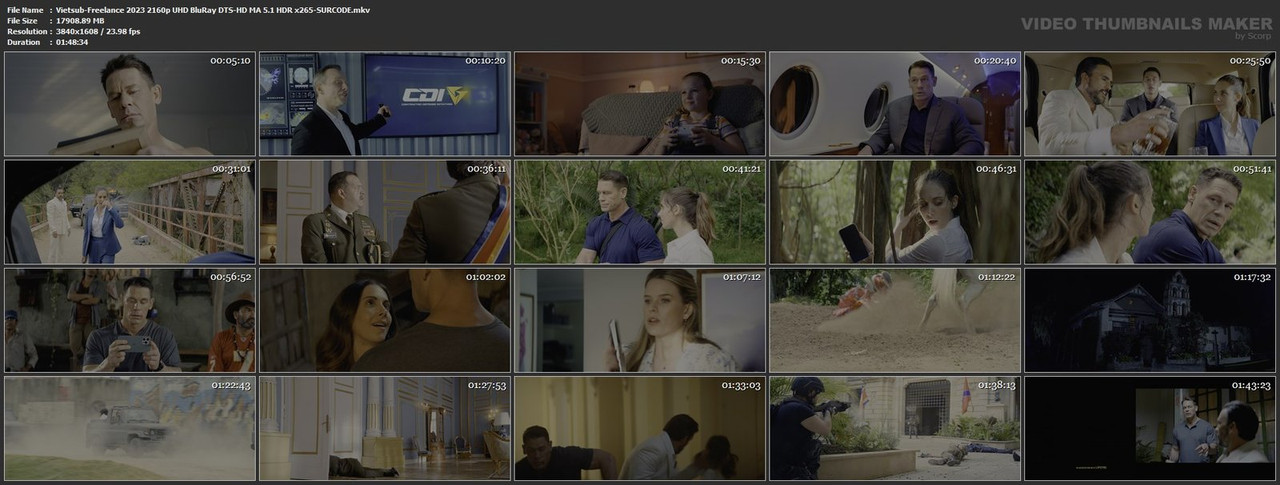Select the frame at 00:51:41

(x=1150, y=212)
